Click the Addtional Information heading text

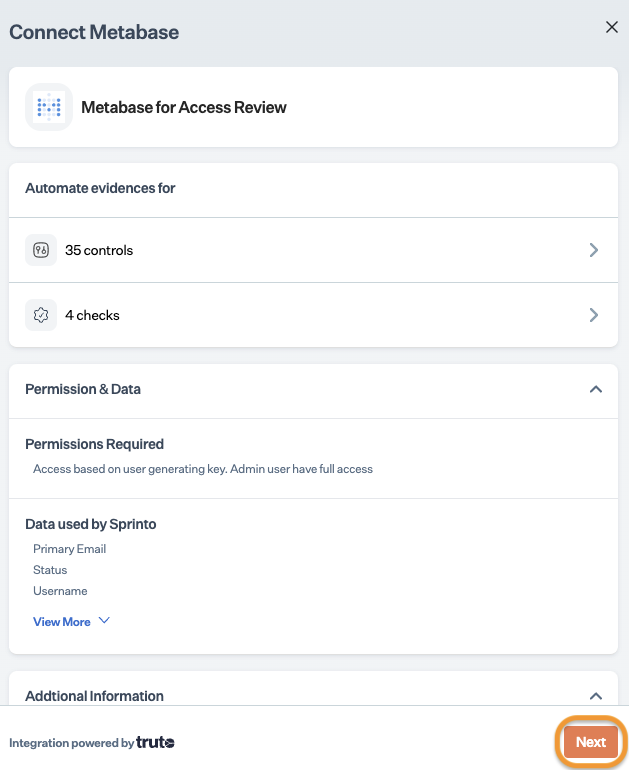[94, 696]
